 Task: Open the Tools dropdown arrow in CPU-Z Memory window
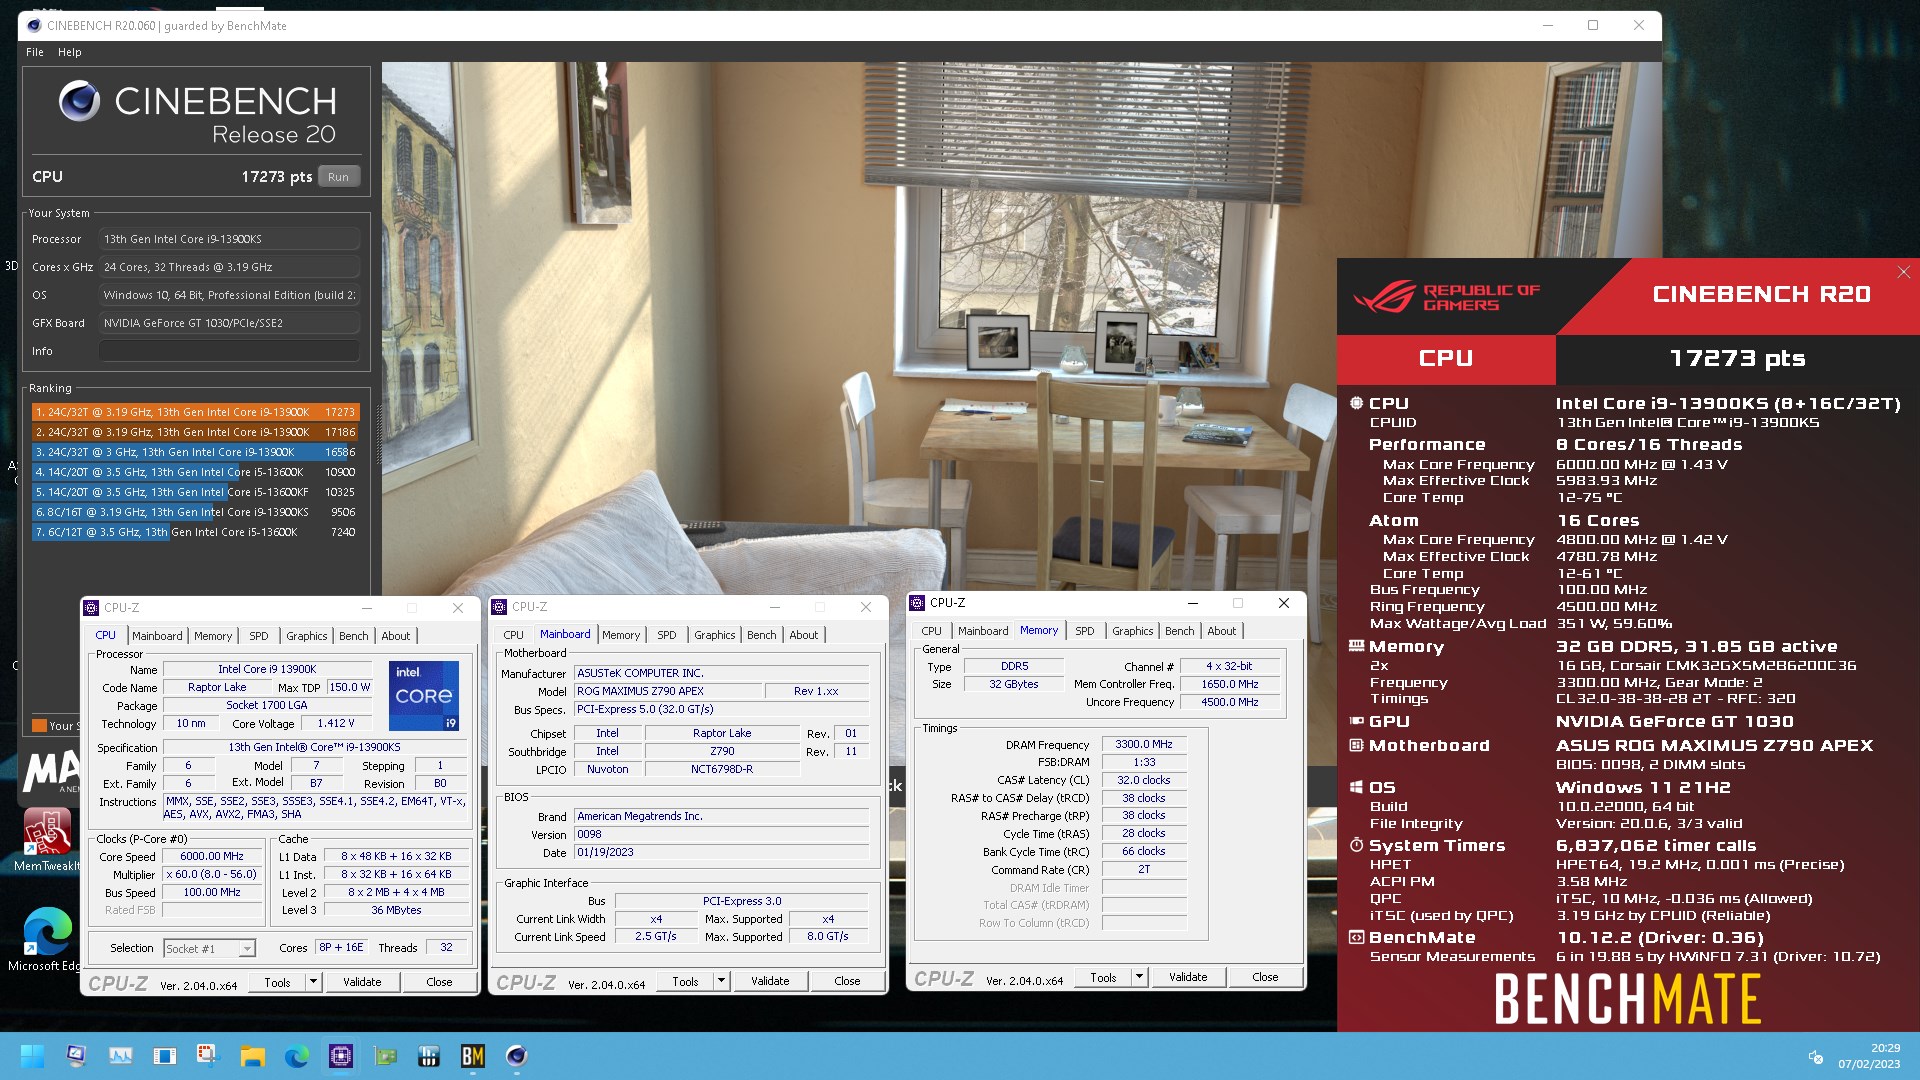tap(1139, 977)
